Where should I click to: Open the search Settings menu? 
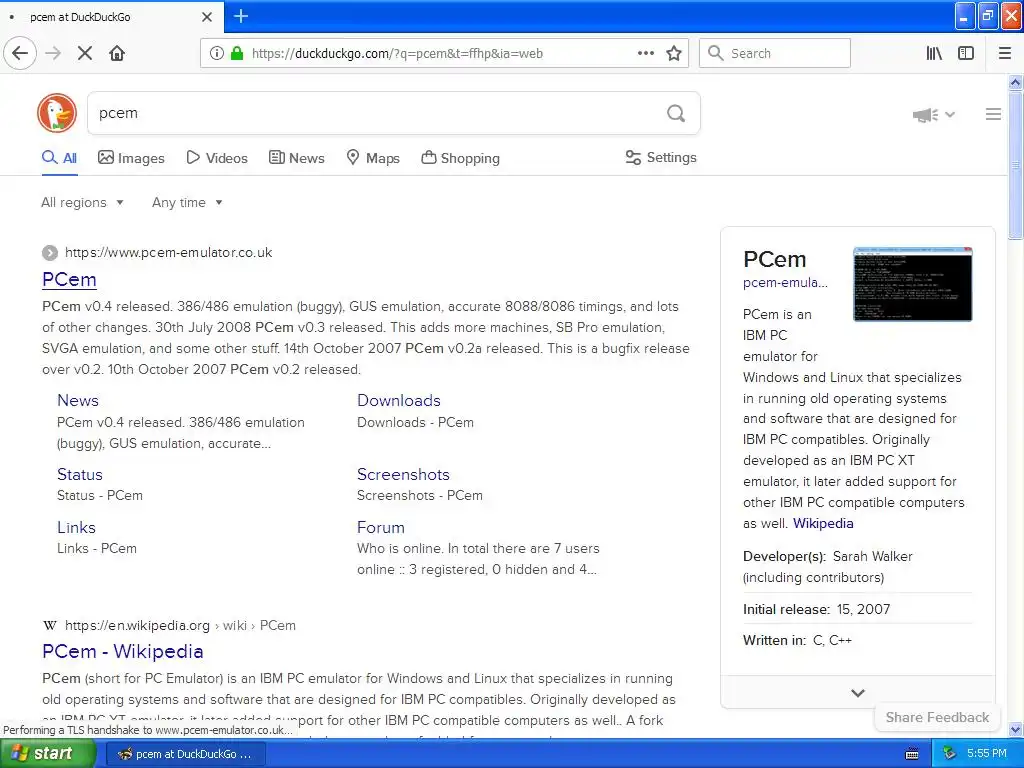(x=661, y=157)
